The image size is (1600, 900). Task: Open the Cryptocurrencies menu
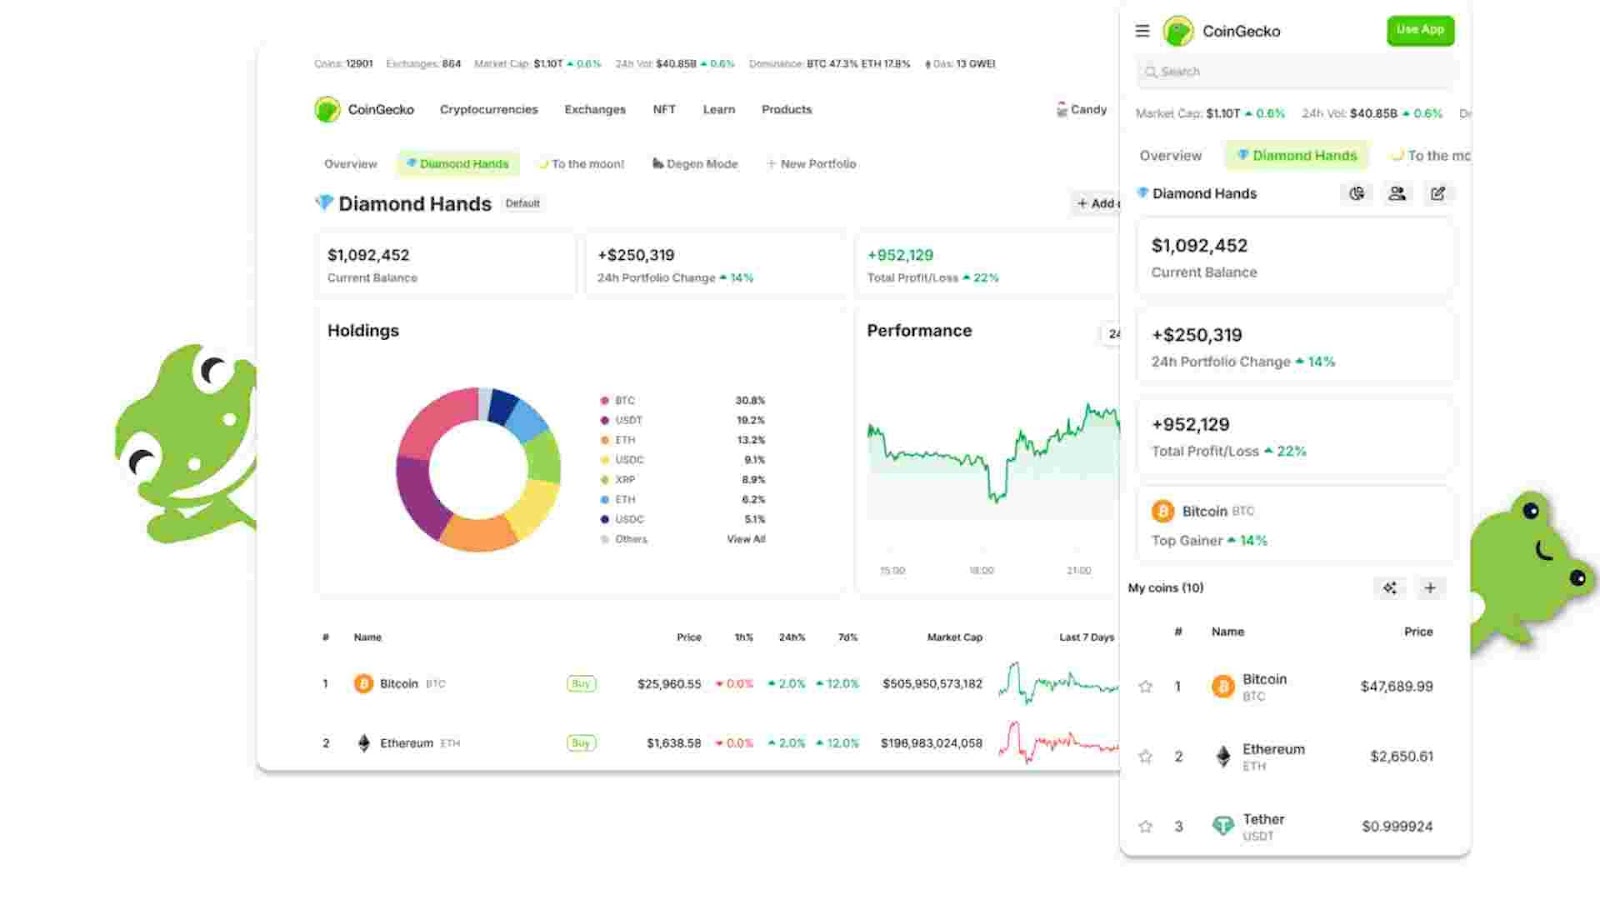488,109
